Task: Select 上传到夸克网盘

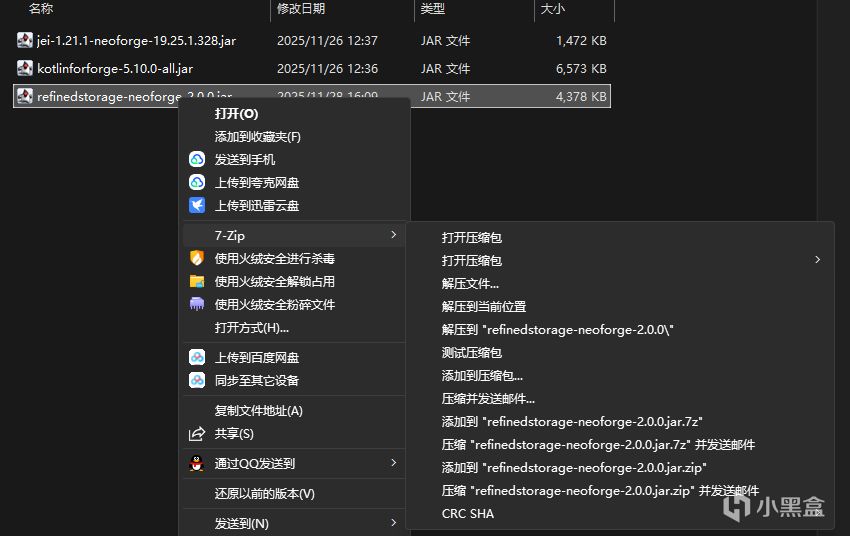Action: click(257, 183)
